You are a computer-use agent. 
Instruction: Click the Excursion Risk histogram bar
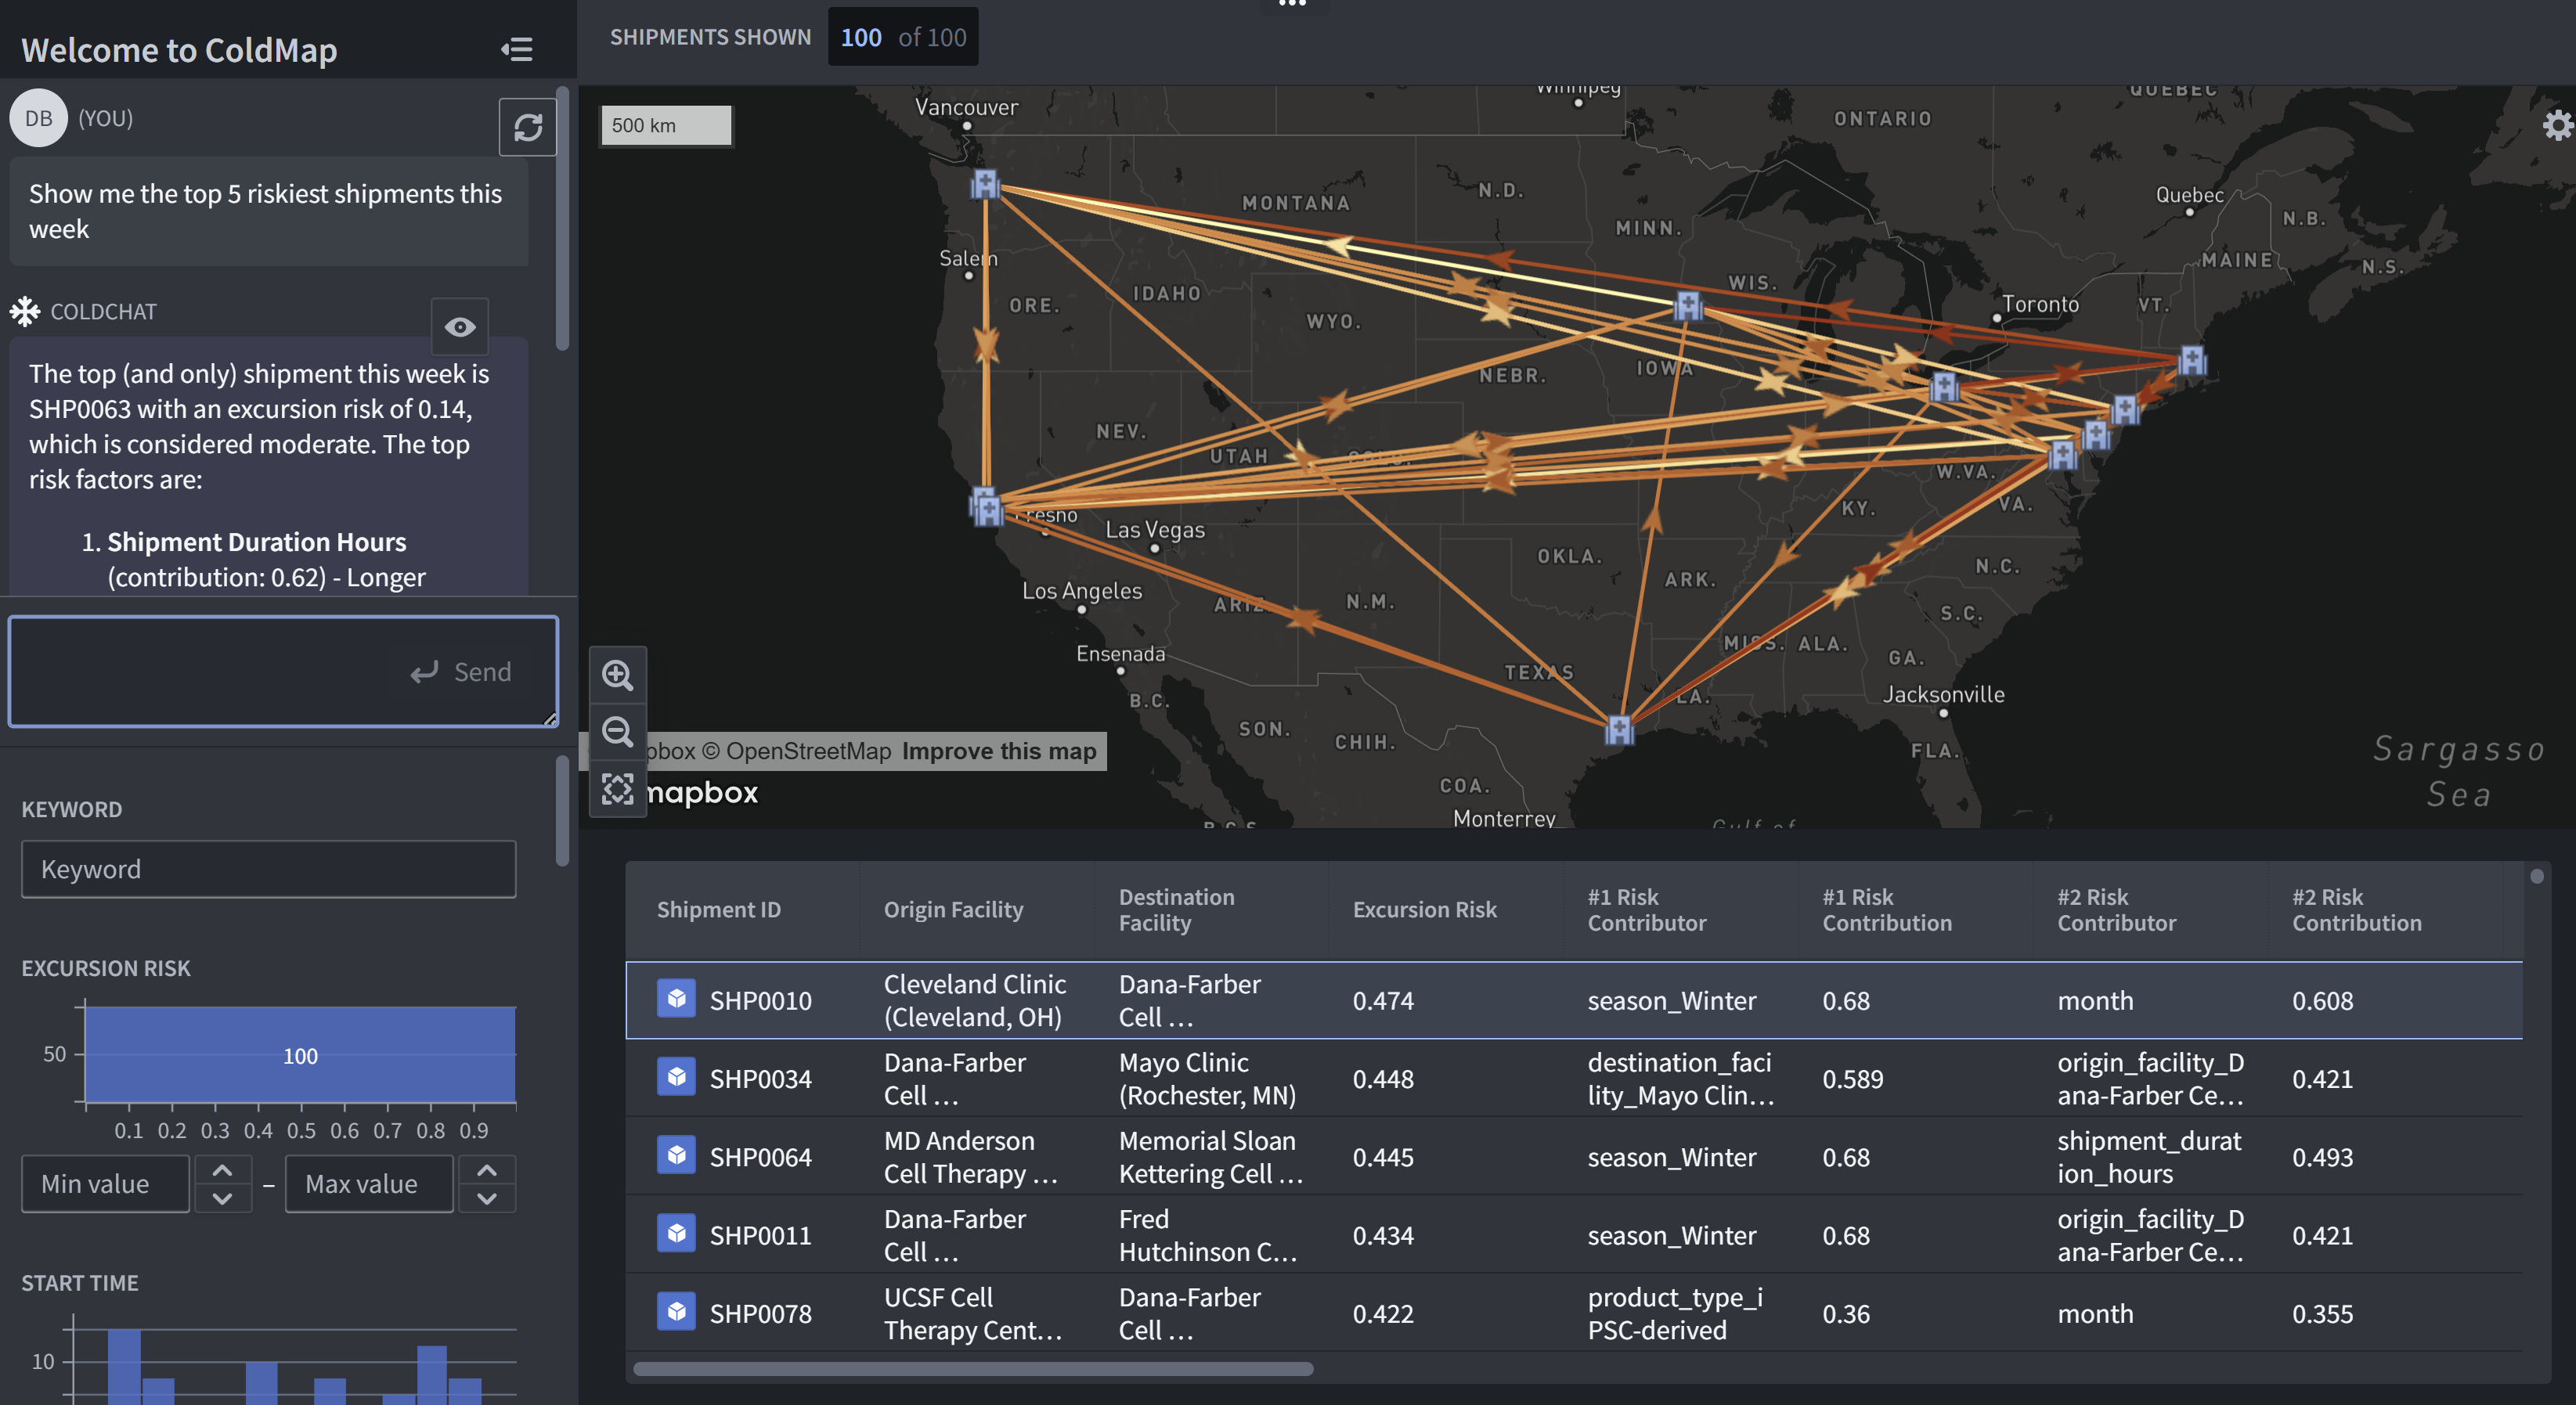point(300,1055)
